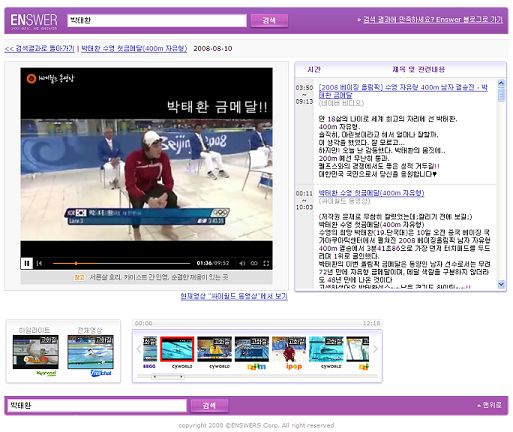The height and width of the screenshot is (432, 513).
Task: Go back to search results link
Action: coord(39,49)
